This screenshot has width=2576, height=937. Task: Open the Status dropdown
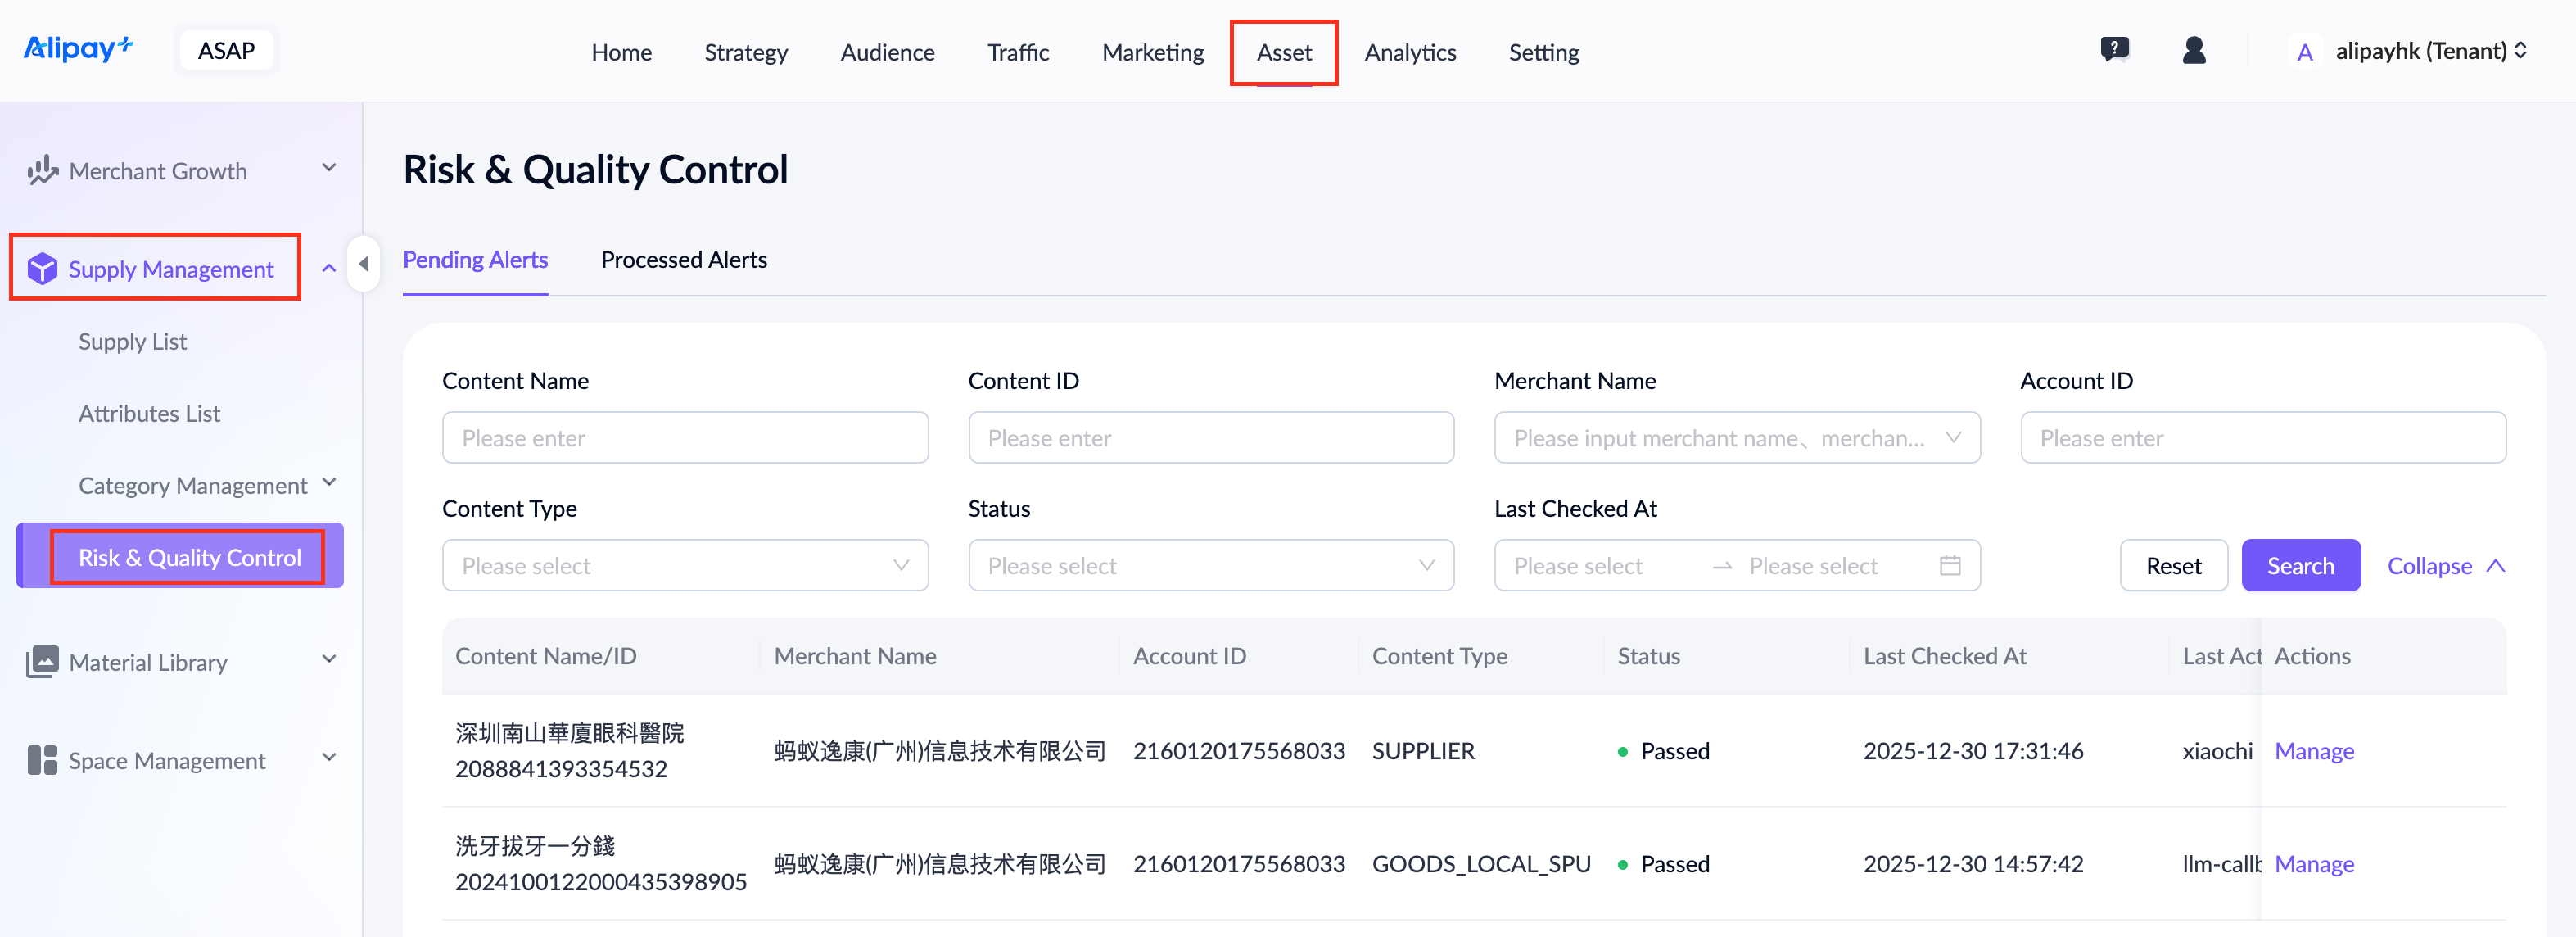point(1210,566)
